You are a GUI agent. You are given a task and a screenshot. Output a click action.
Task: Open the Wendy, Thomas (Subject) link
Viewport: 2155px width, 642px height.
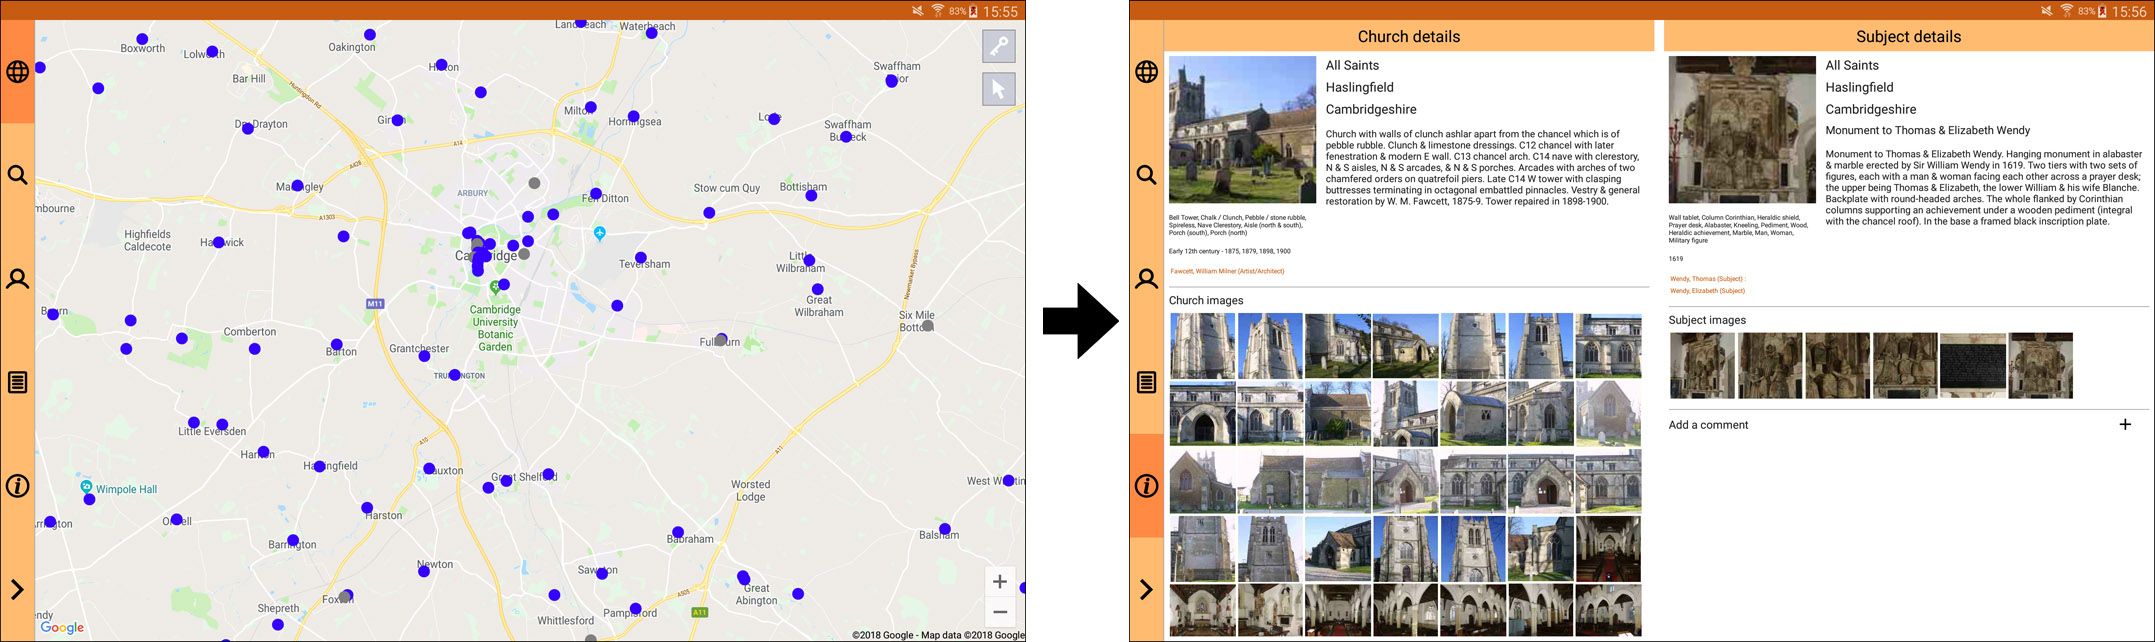coord(1706,279)
